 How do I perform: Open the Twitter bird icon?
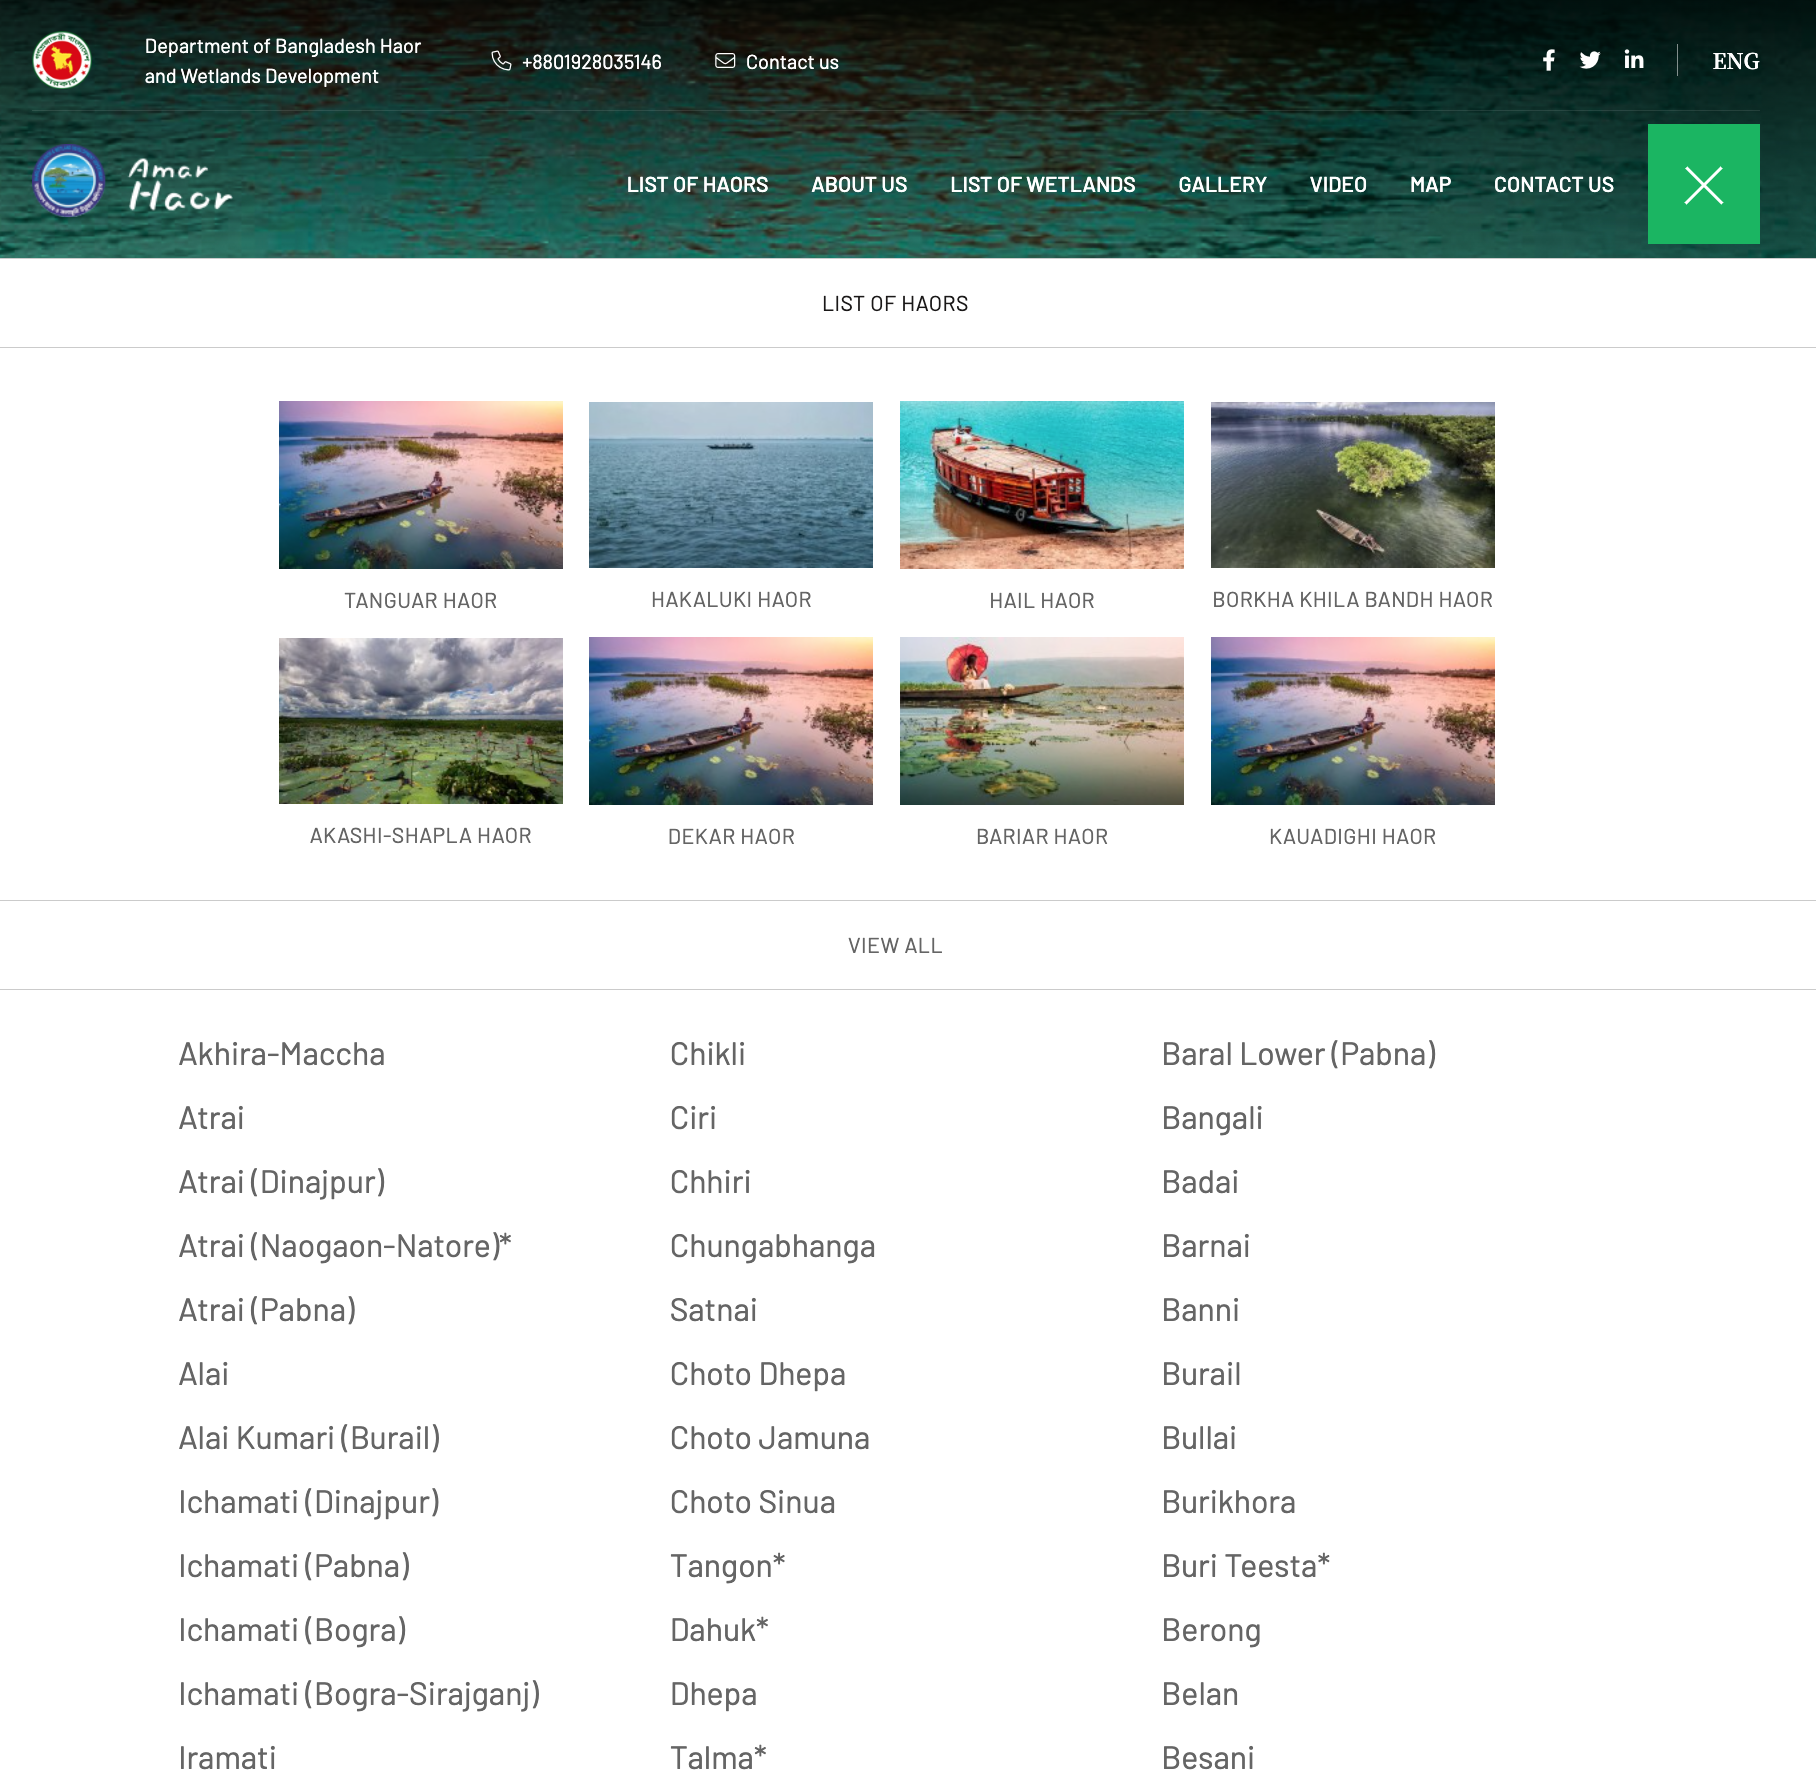(1590, 61)
